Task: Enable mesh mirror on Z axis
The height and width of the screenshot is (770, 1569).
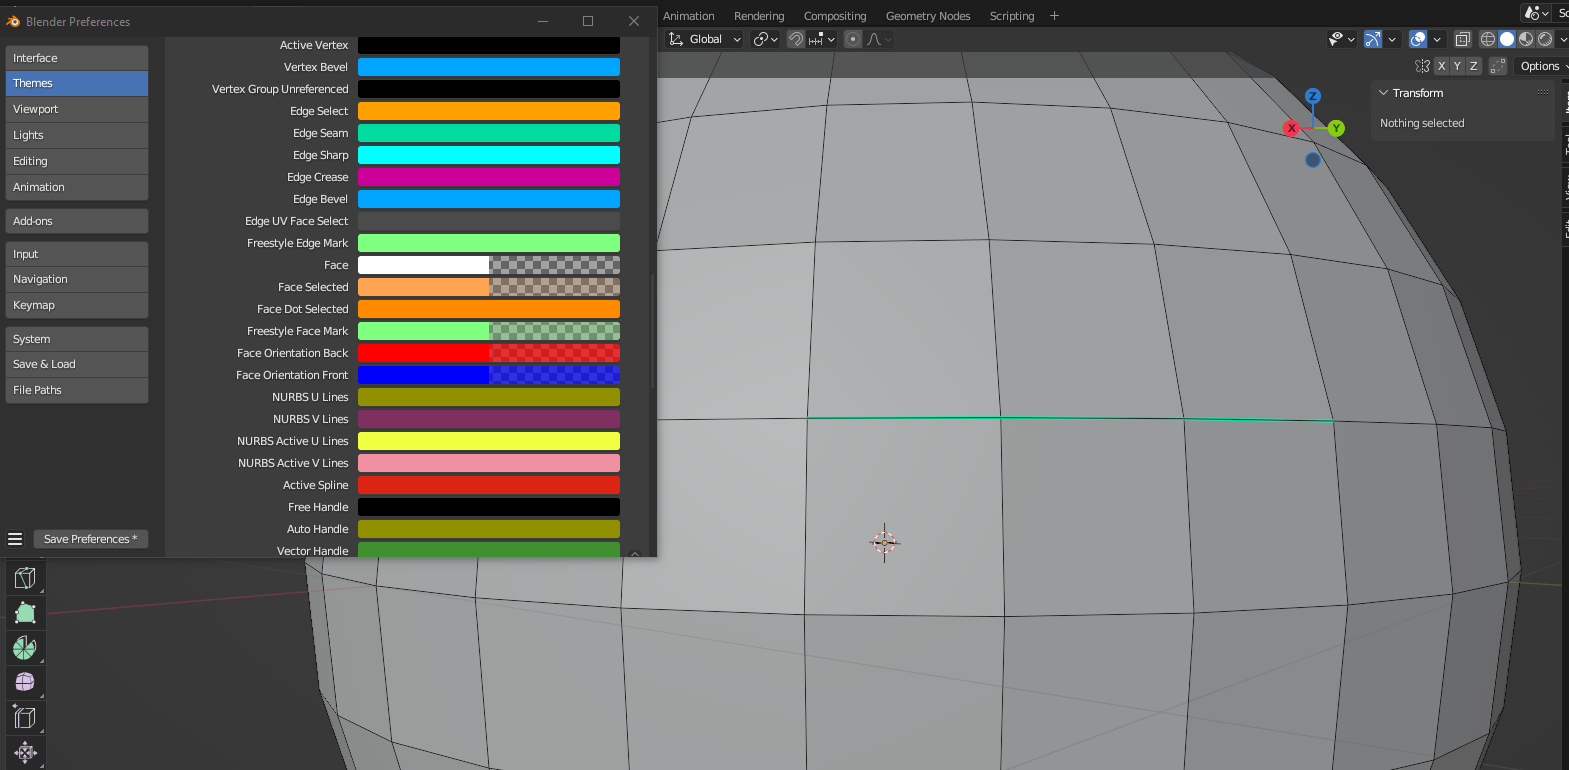Action: pos(1473,66)
